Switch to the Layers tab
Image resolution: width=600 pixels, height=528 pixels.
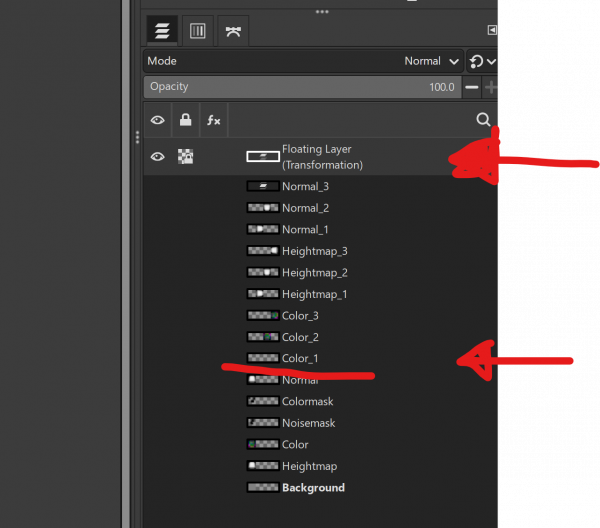coord(162,31)
